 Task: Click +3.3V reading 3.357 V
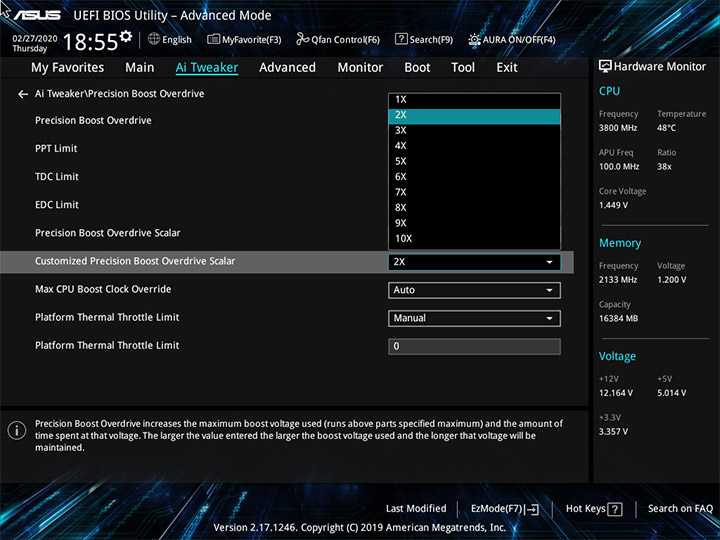tap(613, 432)
